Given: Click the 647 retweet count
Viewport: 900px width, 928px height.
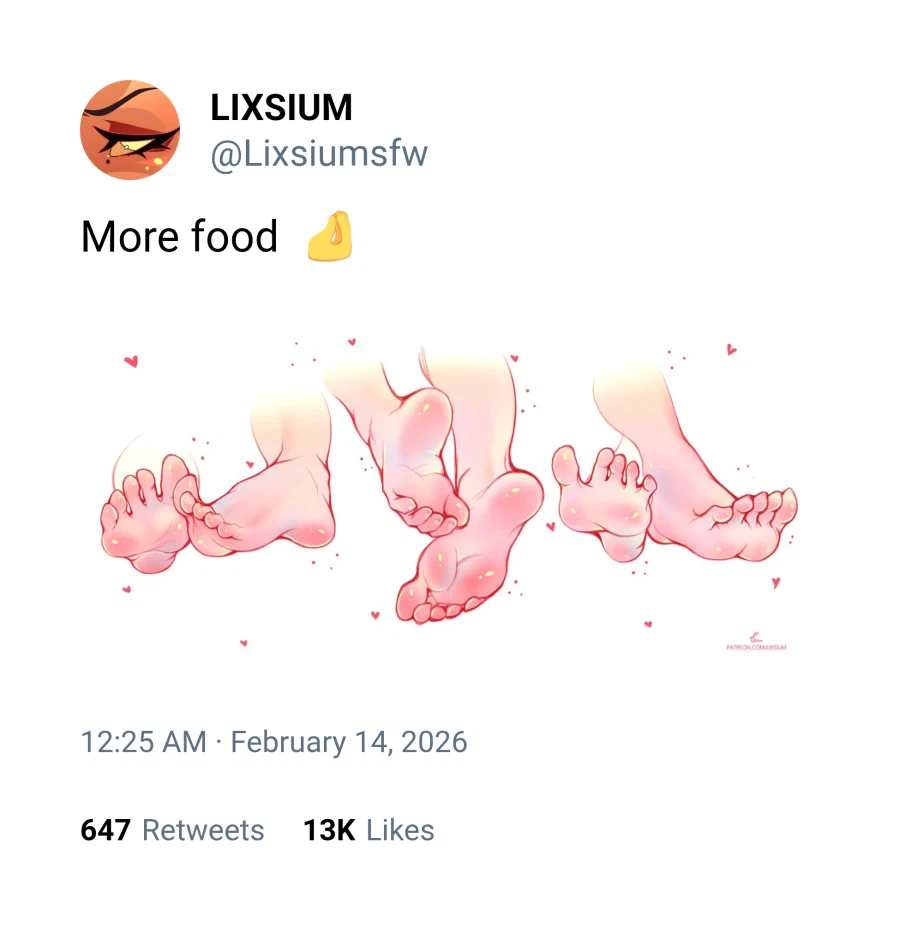Looking at the screenshot, I should pyautogui.click(x=105, y=830).
